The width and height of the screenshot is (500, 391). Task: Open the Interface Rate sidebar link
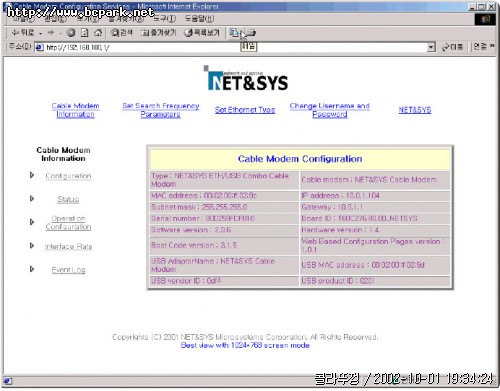pyautogui.click(x=68, y=246)
